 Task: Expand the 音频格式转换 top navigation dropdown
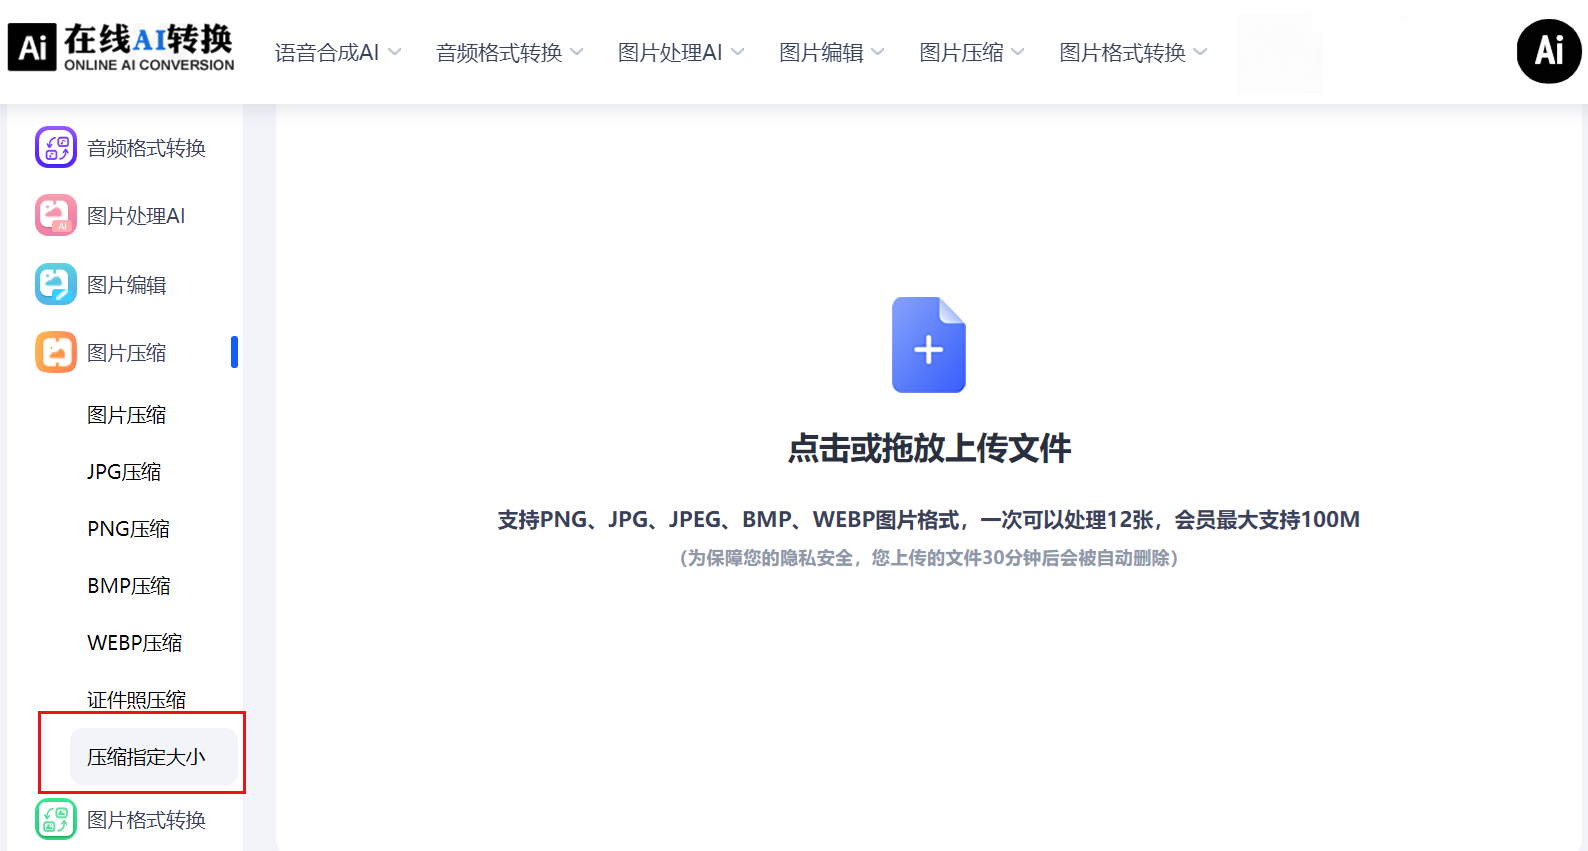509,52
